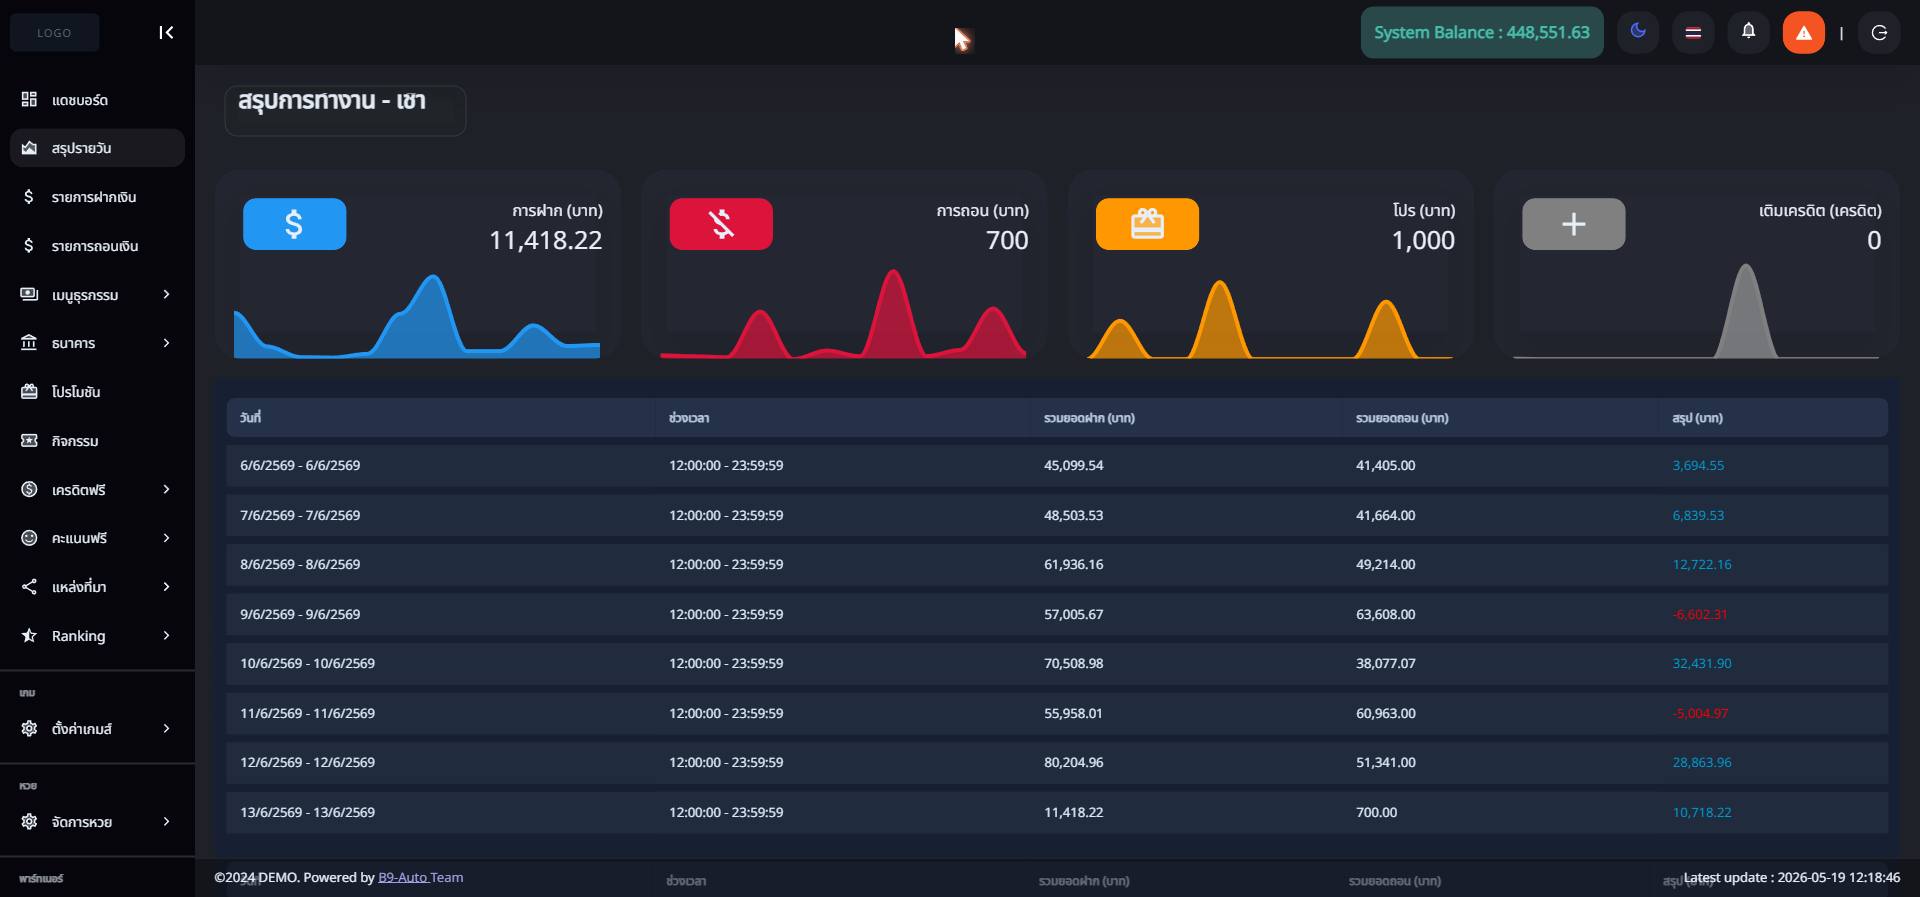
Task: Click the blue dollar deposit icon
Action: [295, 224]
